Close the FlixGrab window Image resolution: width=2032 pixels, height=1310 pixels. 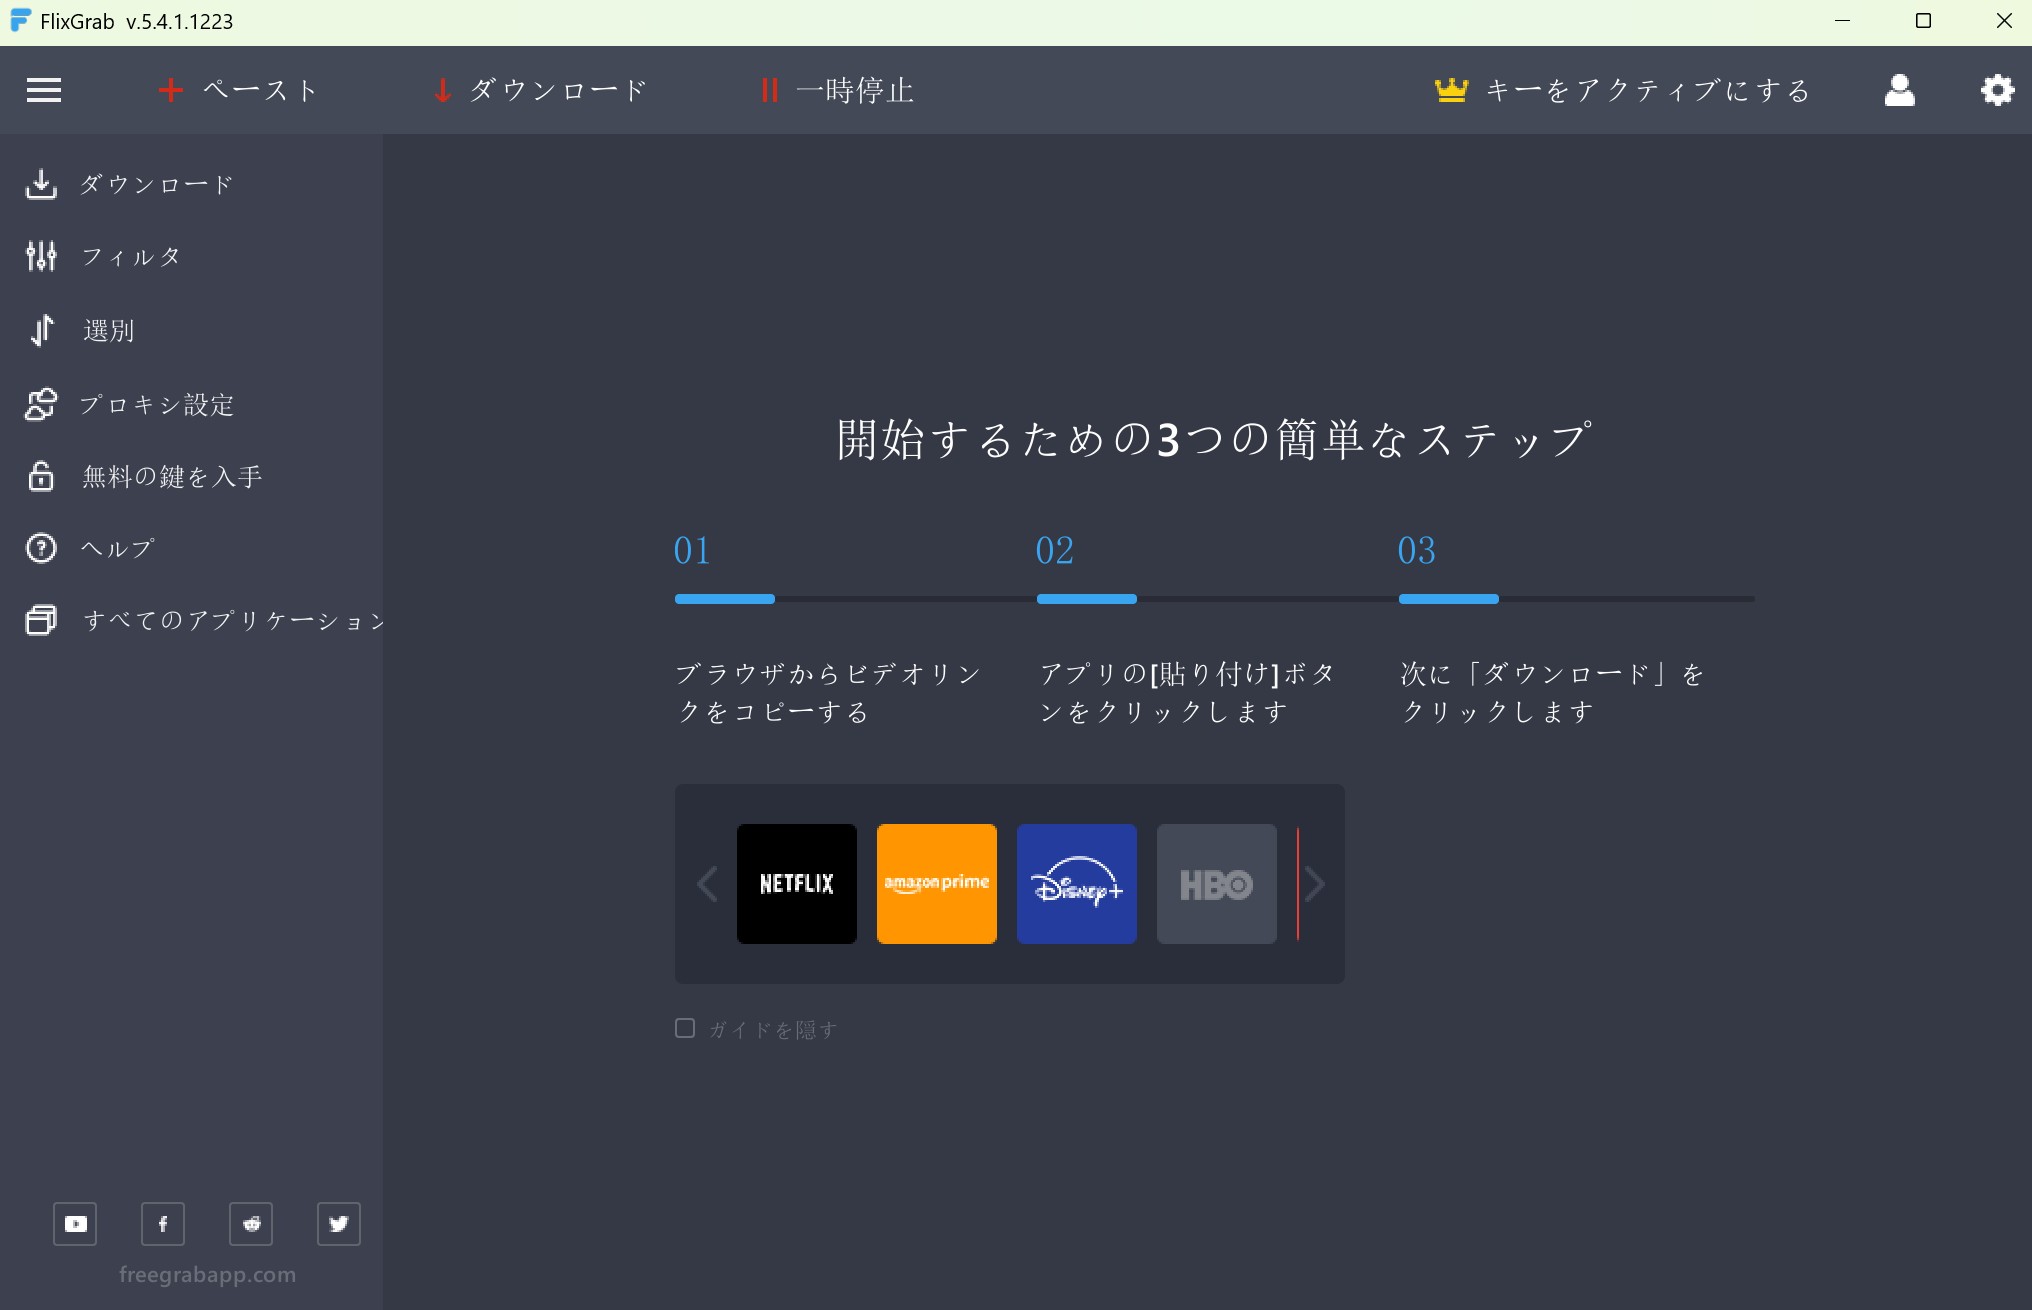2004,21
